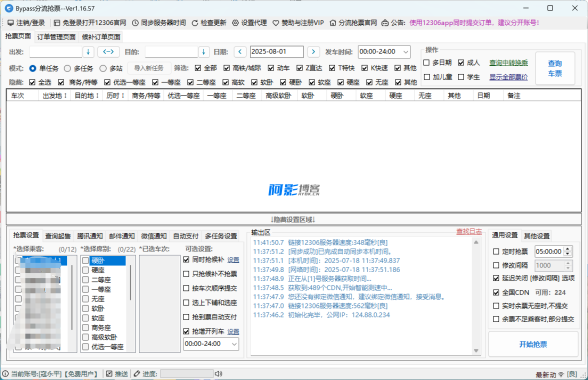Click the Bypass app logo in title bar

coord(9,8)
